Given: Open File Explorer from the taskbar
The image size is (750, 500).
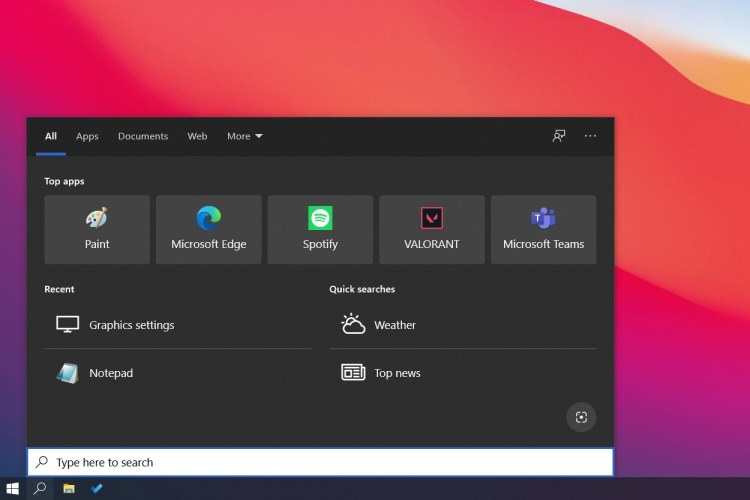Looking at the screenshot, I should click(69, 488).
